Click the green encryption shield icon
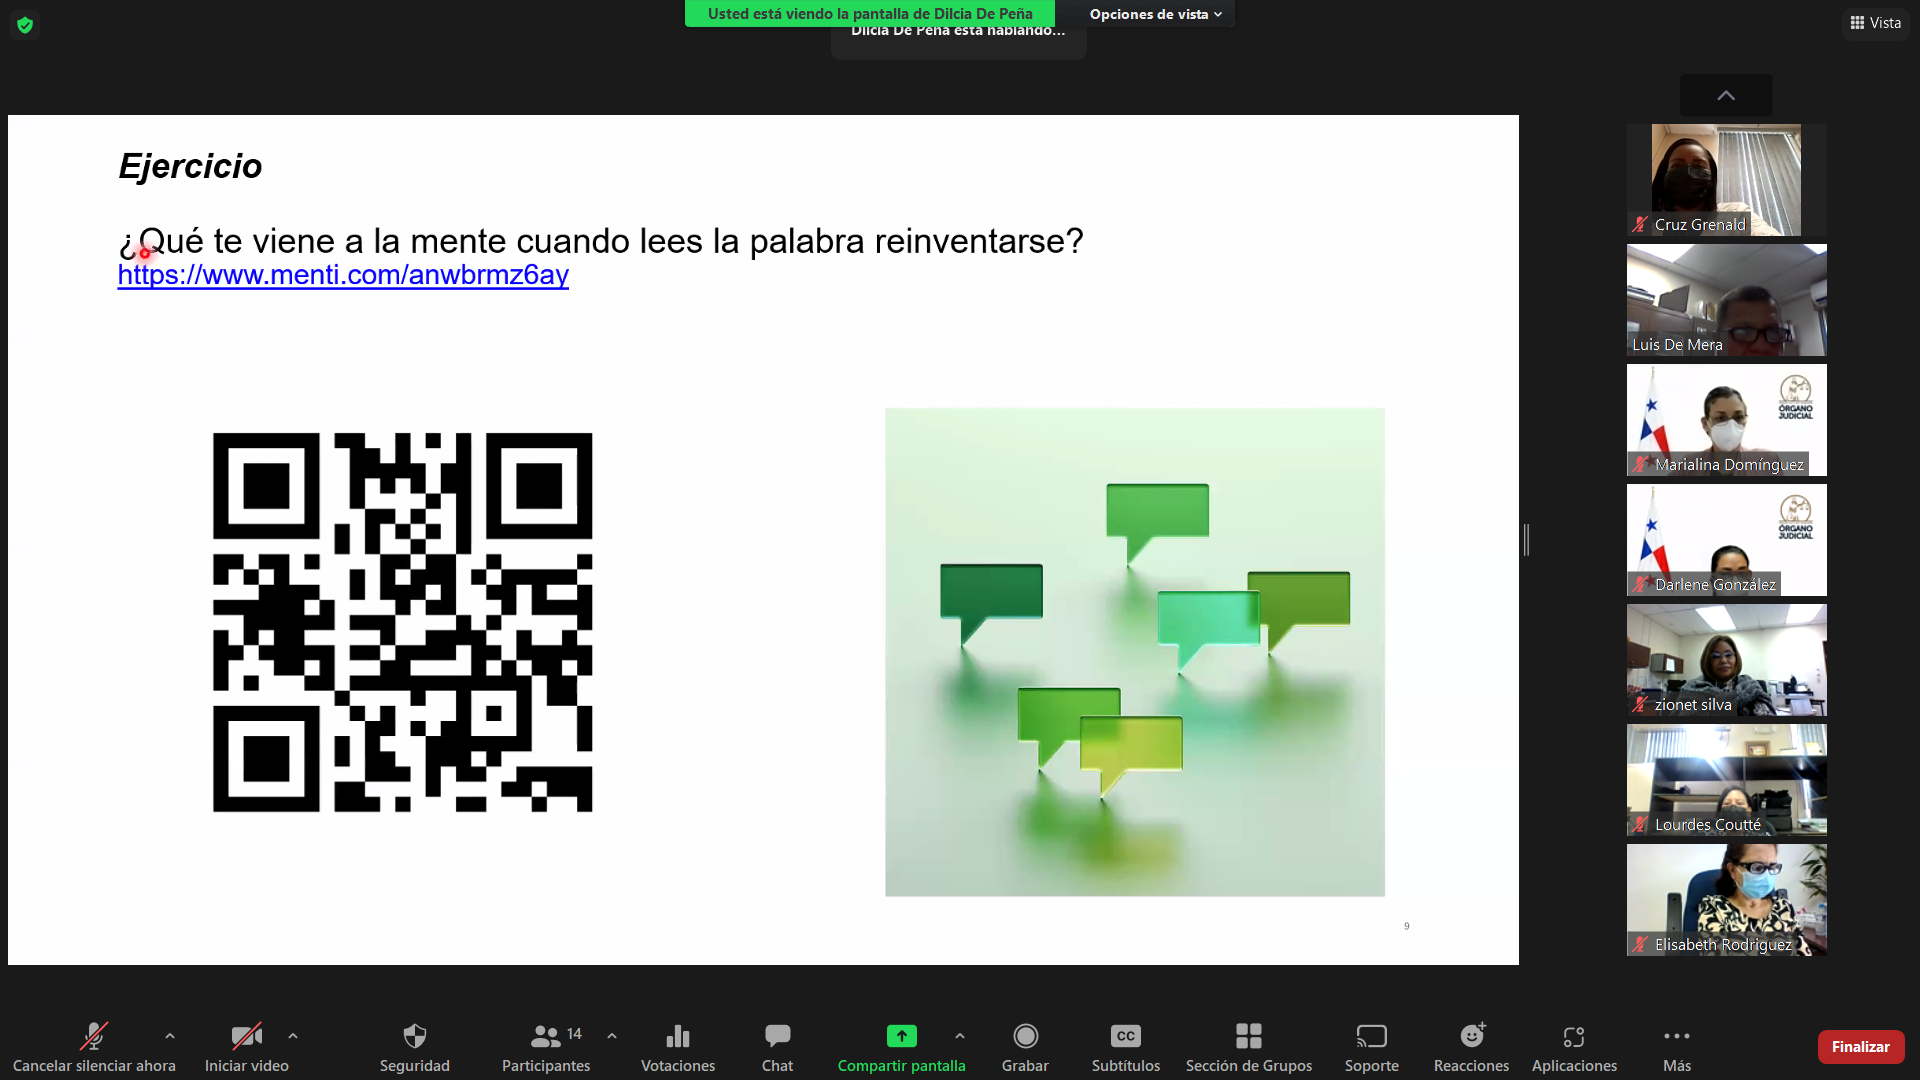Screen dimensions: 1920x1080 click(25, 25)
